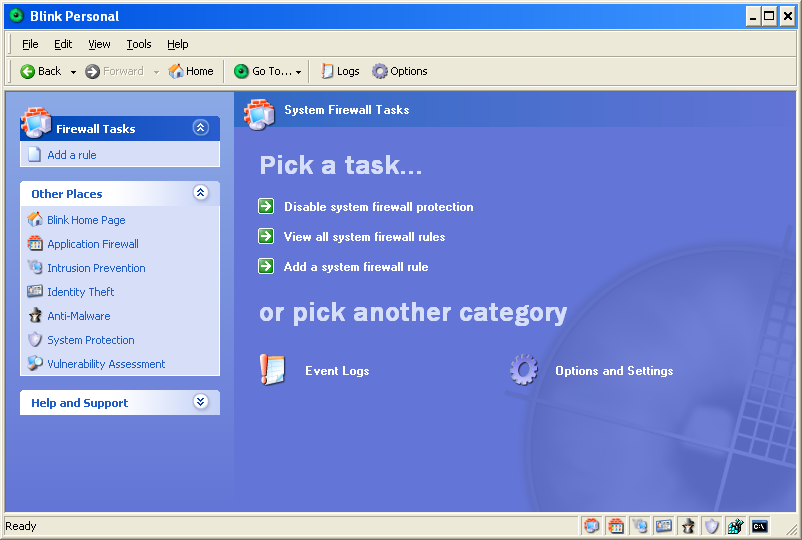Open the Back history dropdown arrow
Image resolution: width=802 pixels, height=540 pixels.
[x=73, y=72]
